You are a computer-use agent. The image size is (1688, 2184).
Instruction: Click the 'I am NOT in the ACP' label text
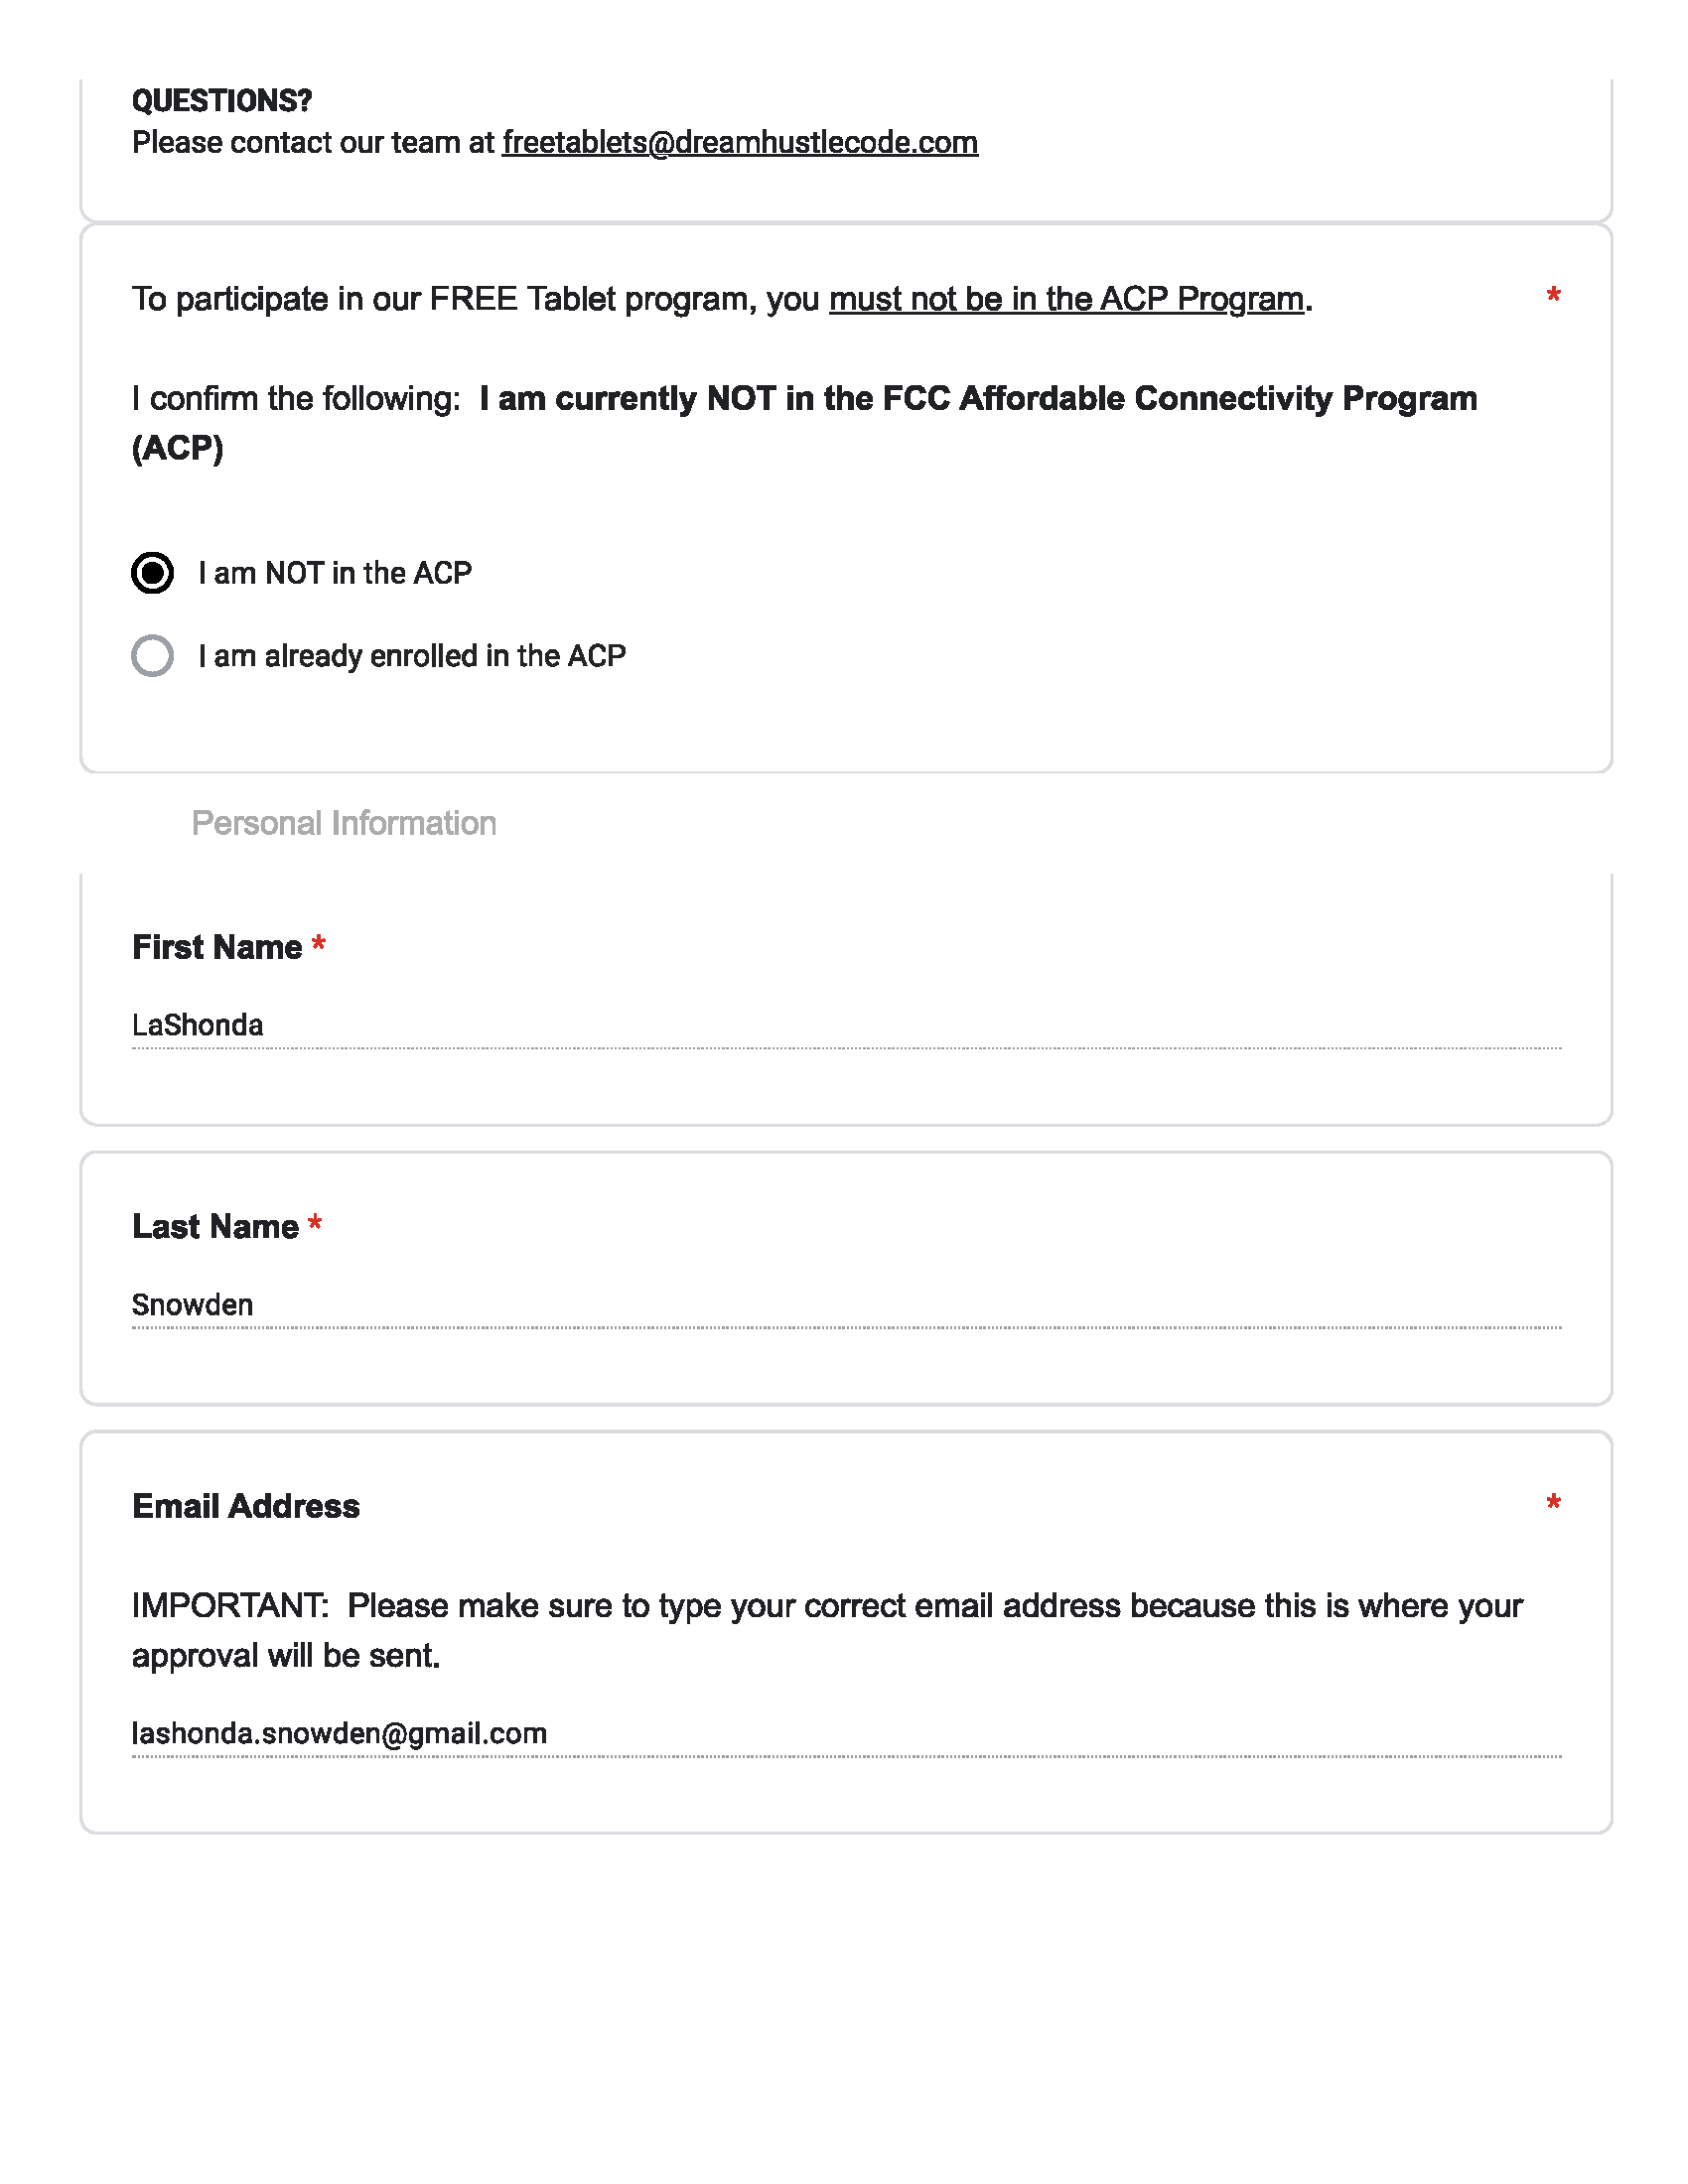coord(335,573)
